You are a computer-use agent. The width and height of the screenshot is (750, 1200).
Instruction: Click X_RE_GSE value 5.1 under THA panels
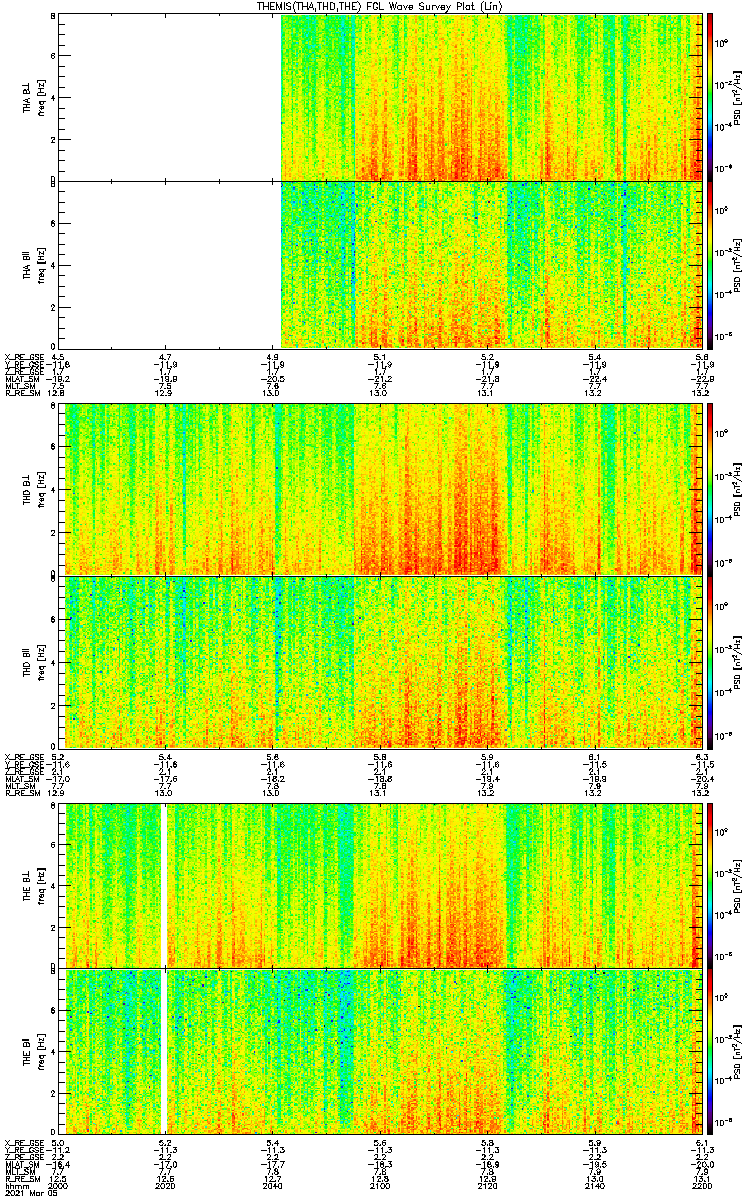point(380,356)
